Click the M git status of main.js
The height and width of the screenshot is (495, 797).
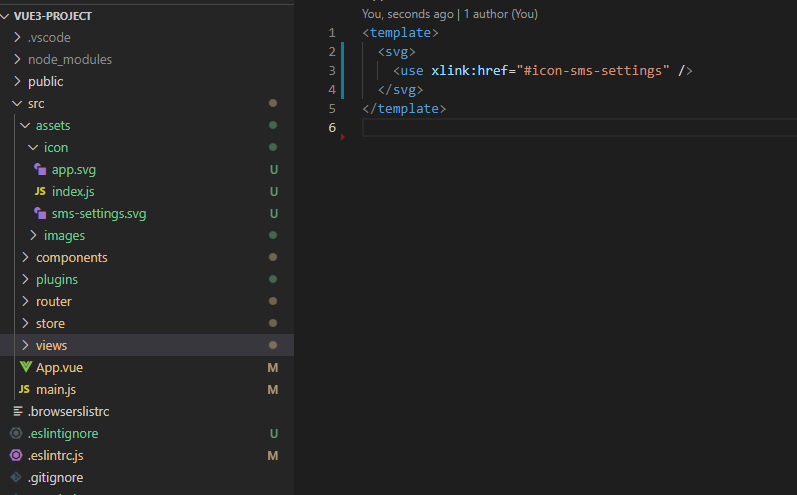273,390
